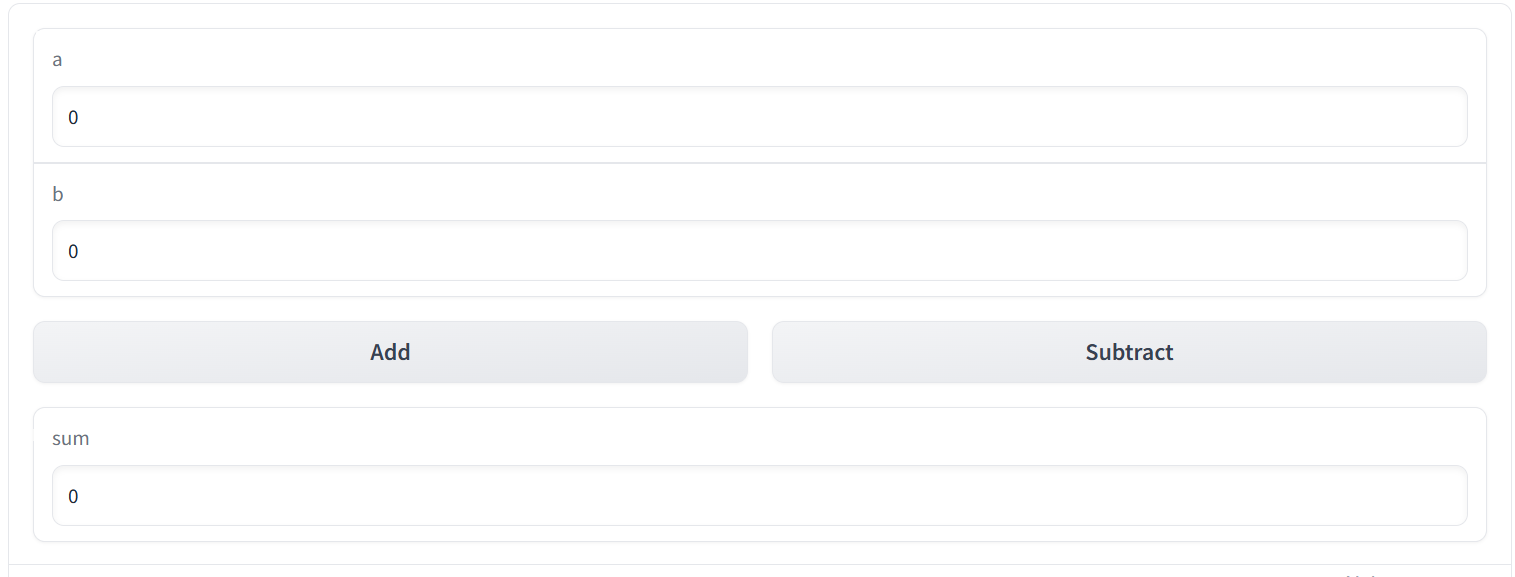
Task: Hit the left grey button labeled Add
Action: point(390,352)
